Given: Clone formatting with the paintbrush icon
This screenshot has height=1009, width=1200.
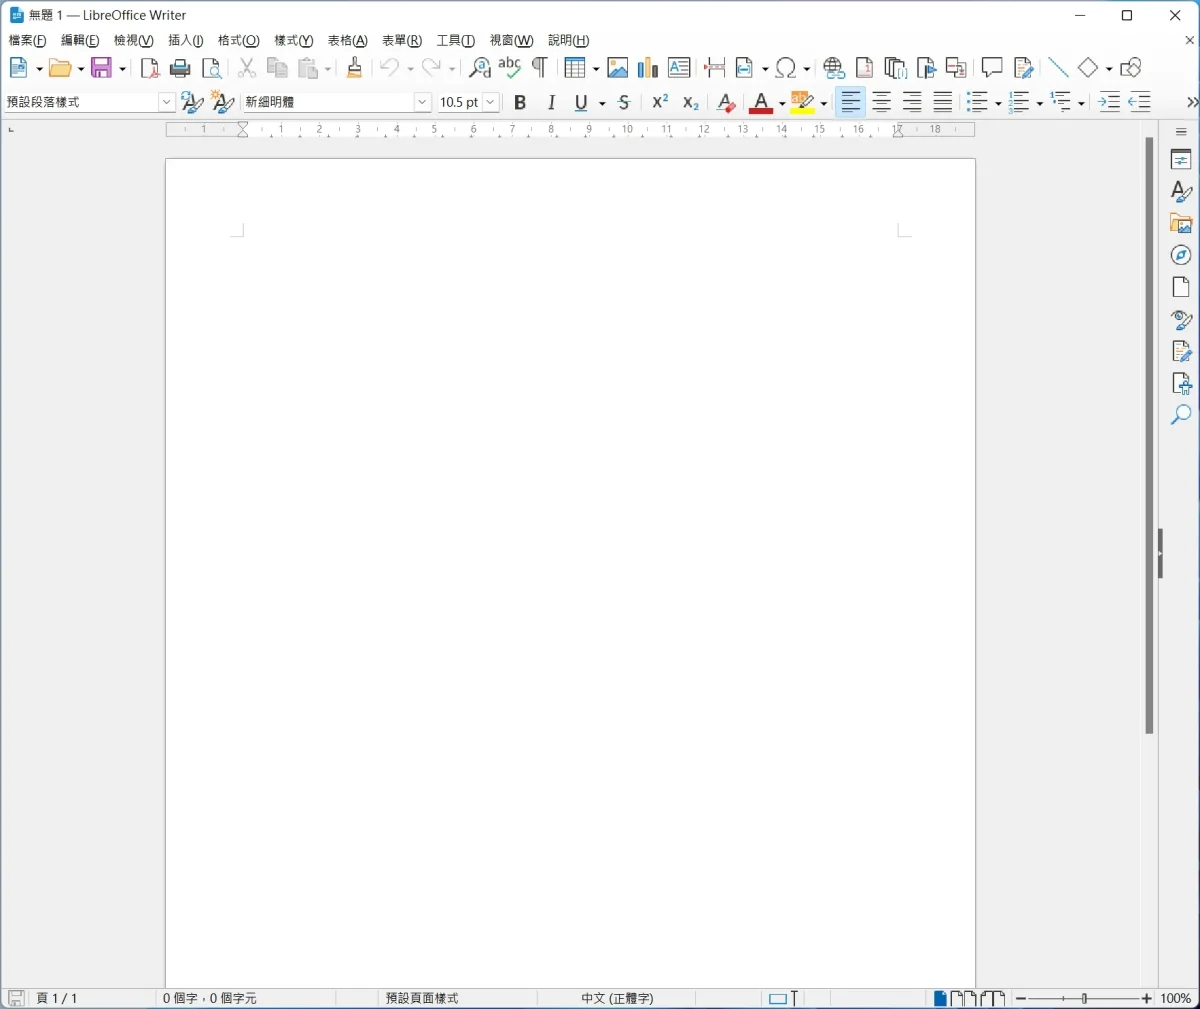Looking at the screenshot, I should pyautogui.click(x=354, y=68).
